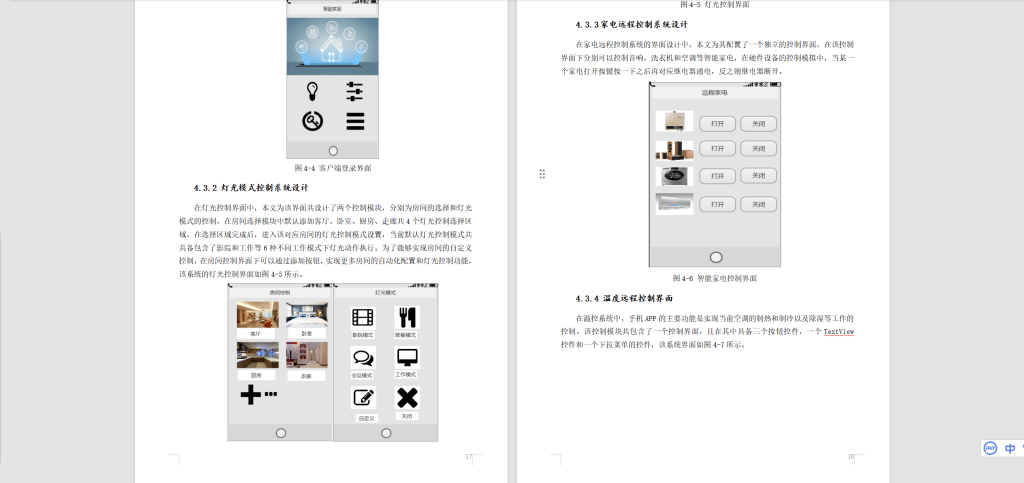Click the film strip 影院模式 icon
Image resolution: width=1024 pixels, height=483 pixels.
(363, 318)
